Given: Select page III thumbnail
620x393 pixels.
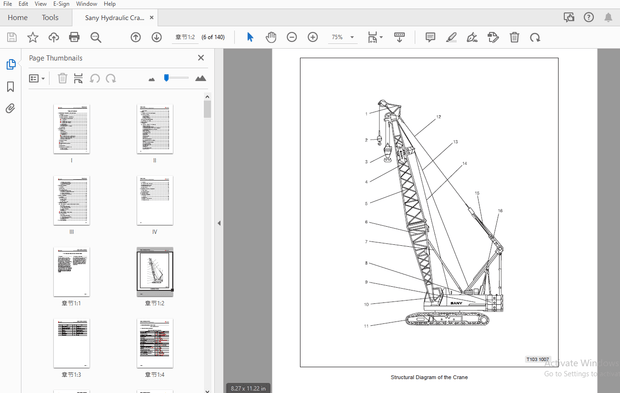Looking at the screenshot, I should (x=72, y=200).
